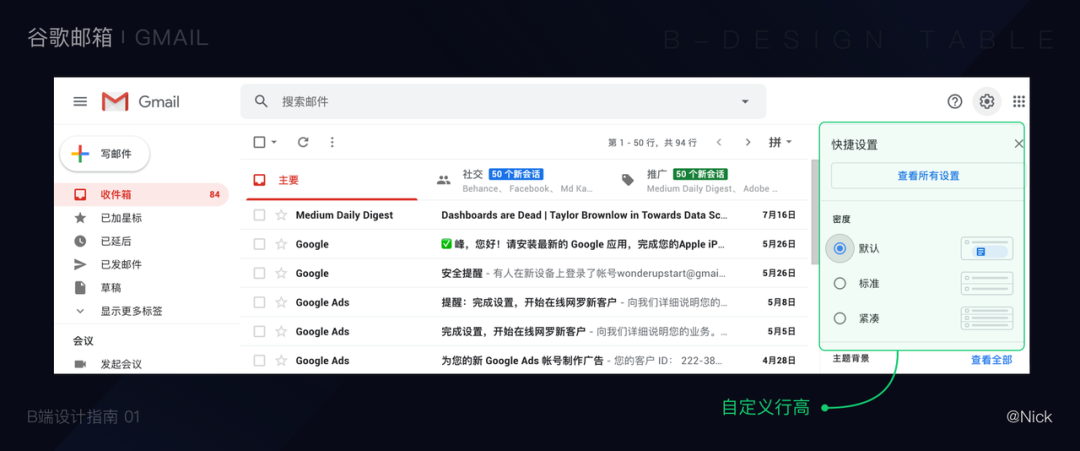Click the 查看全部 themes link
Screen dimensions: 1080x451
click(991, 359)
